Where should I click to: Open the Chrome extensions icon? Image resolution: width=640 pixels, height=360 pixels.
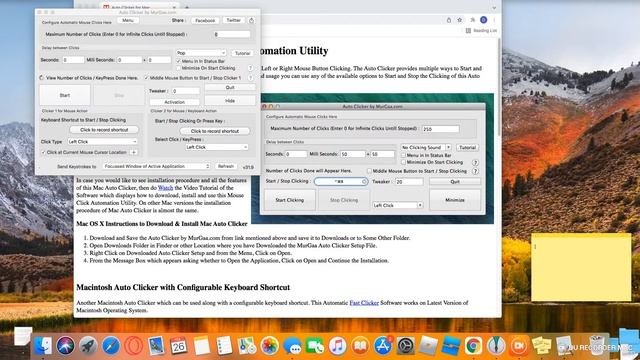[473, 20]
